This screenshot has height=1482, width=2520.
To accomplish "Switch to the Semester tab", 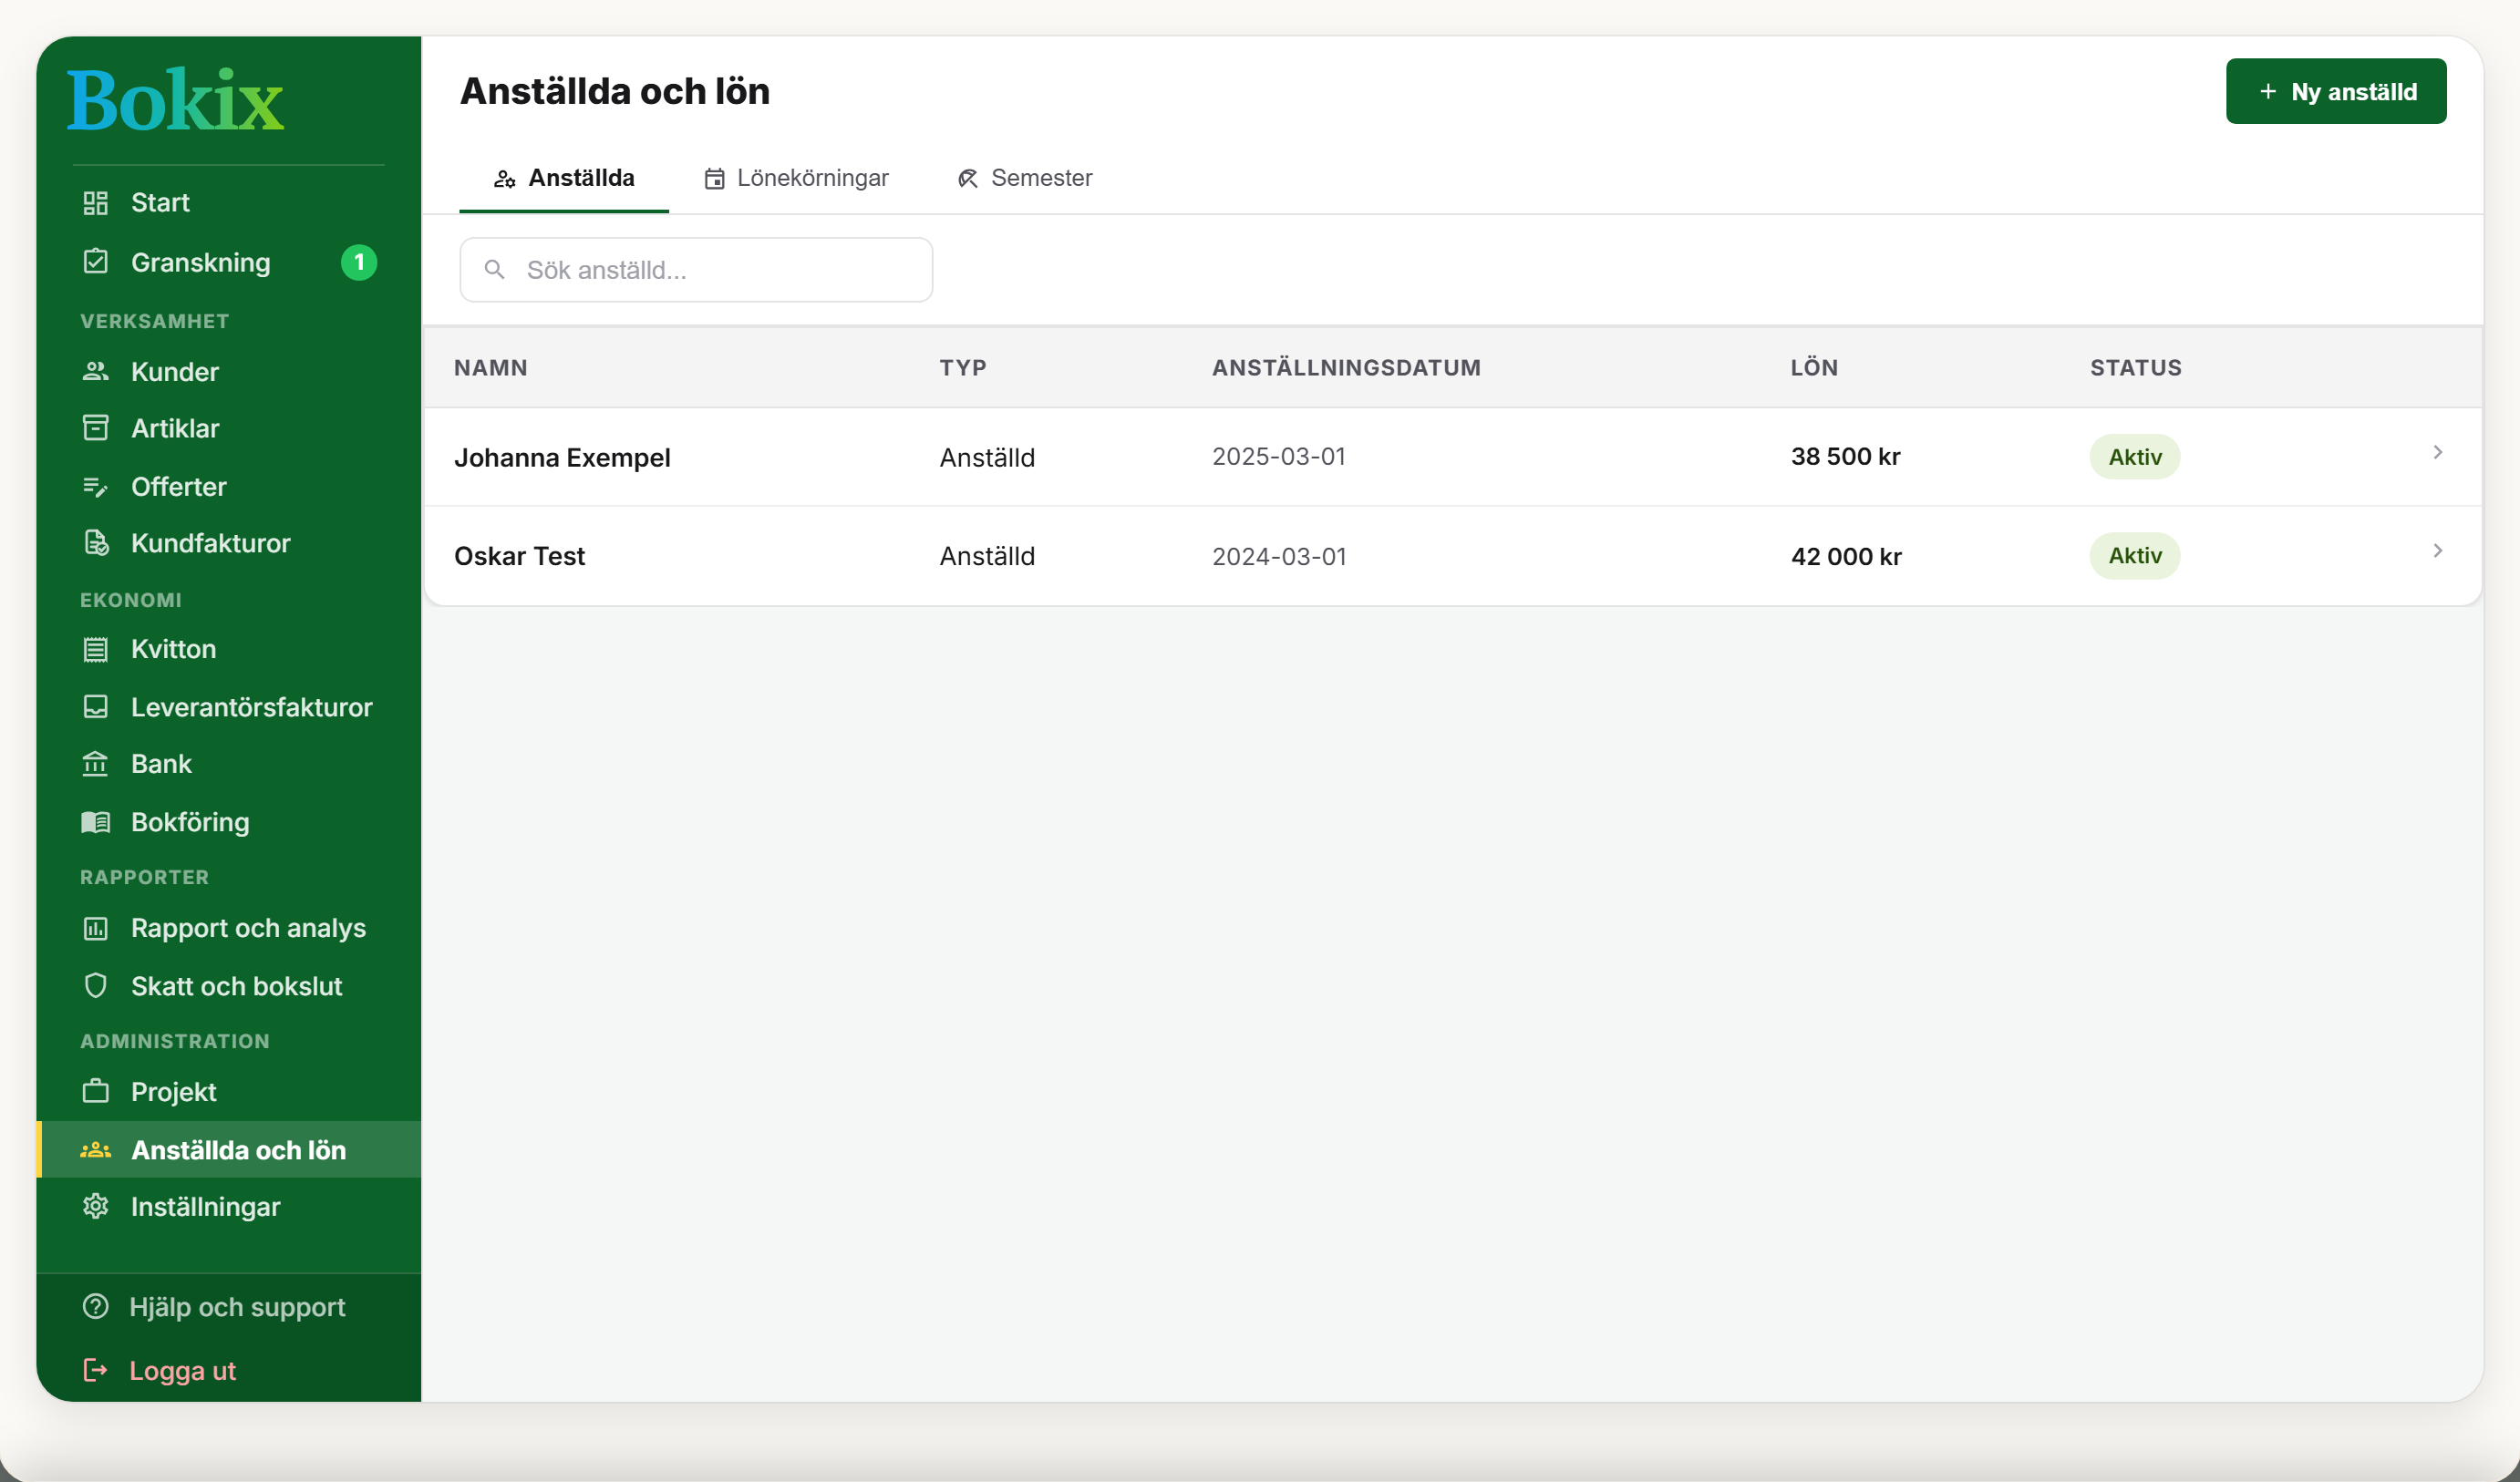I will point(1024,178).
